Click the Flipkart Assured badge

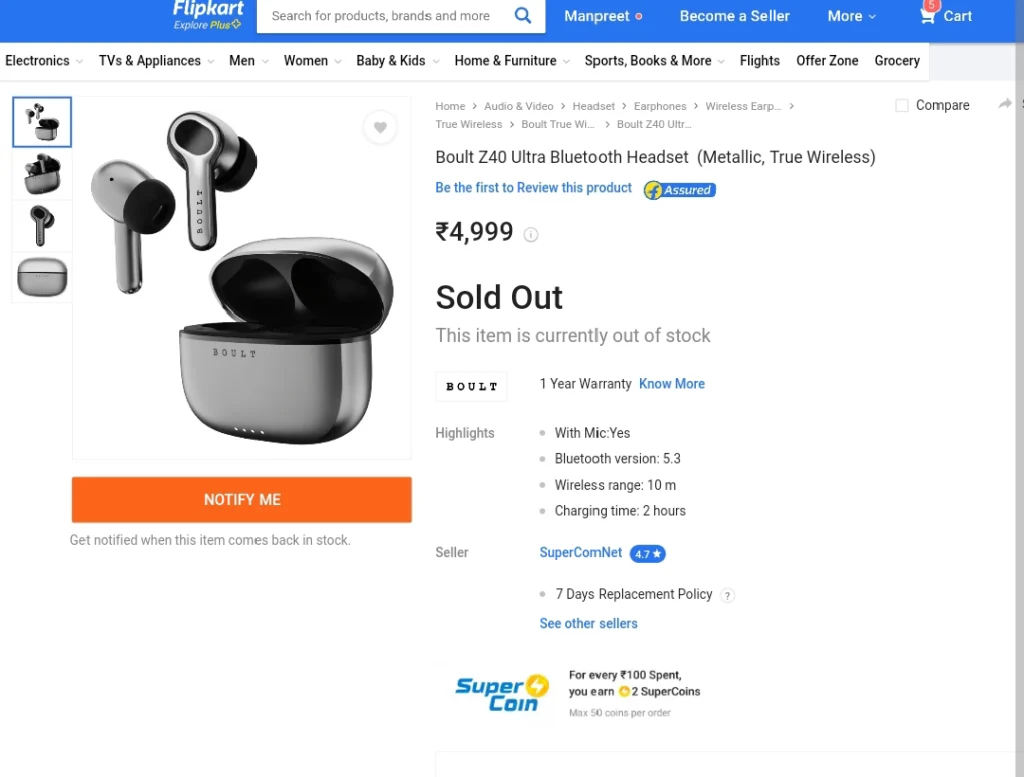click(x=680, y=190)
